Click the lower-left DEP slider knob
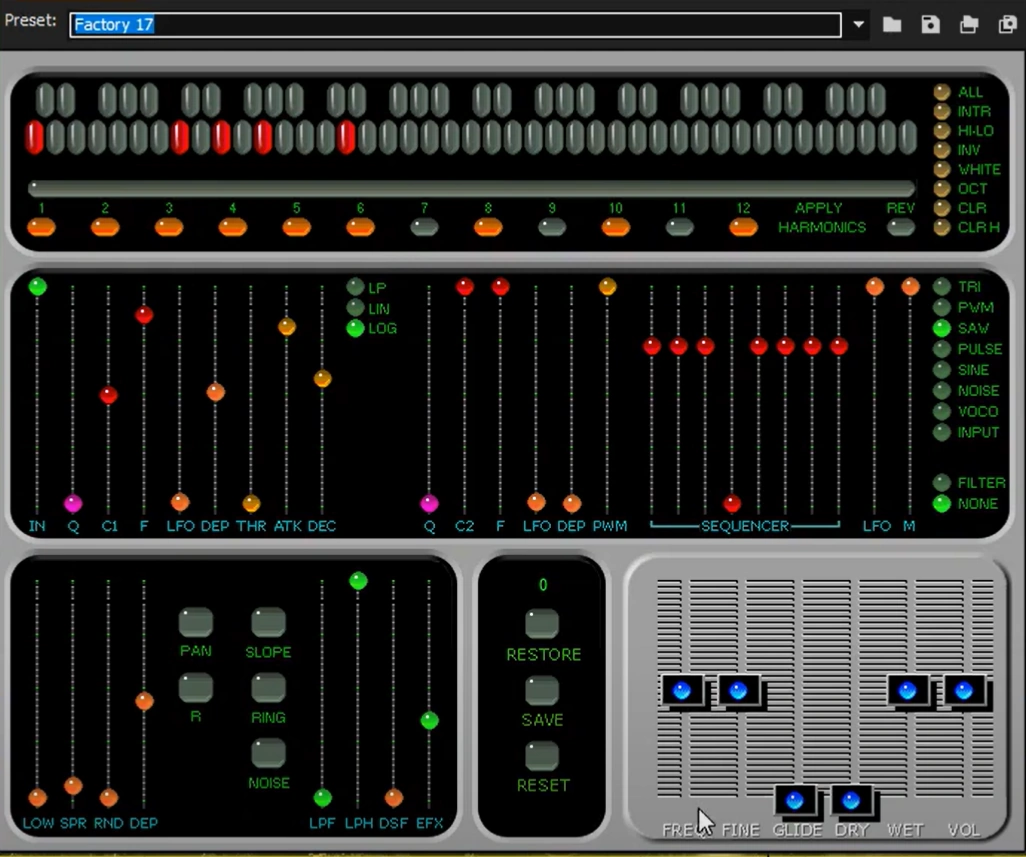This screenshot has height=857, width=1026. [x=144, y=701]
